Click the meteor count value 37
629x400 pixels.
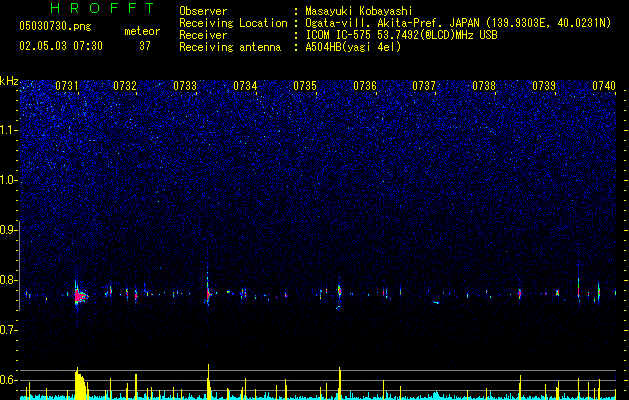(x=145, y=46)
